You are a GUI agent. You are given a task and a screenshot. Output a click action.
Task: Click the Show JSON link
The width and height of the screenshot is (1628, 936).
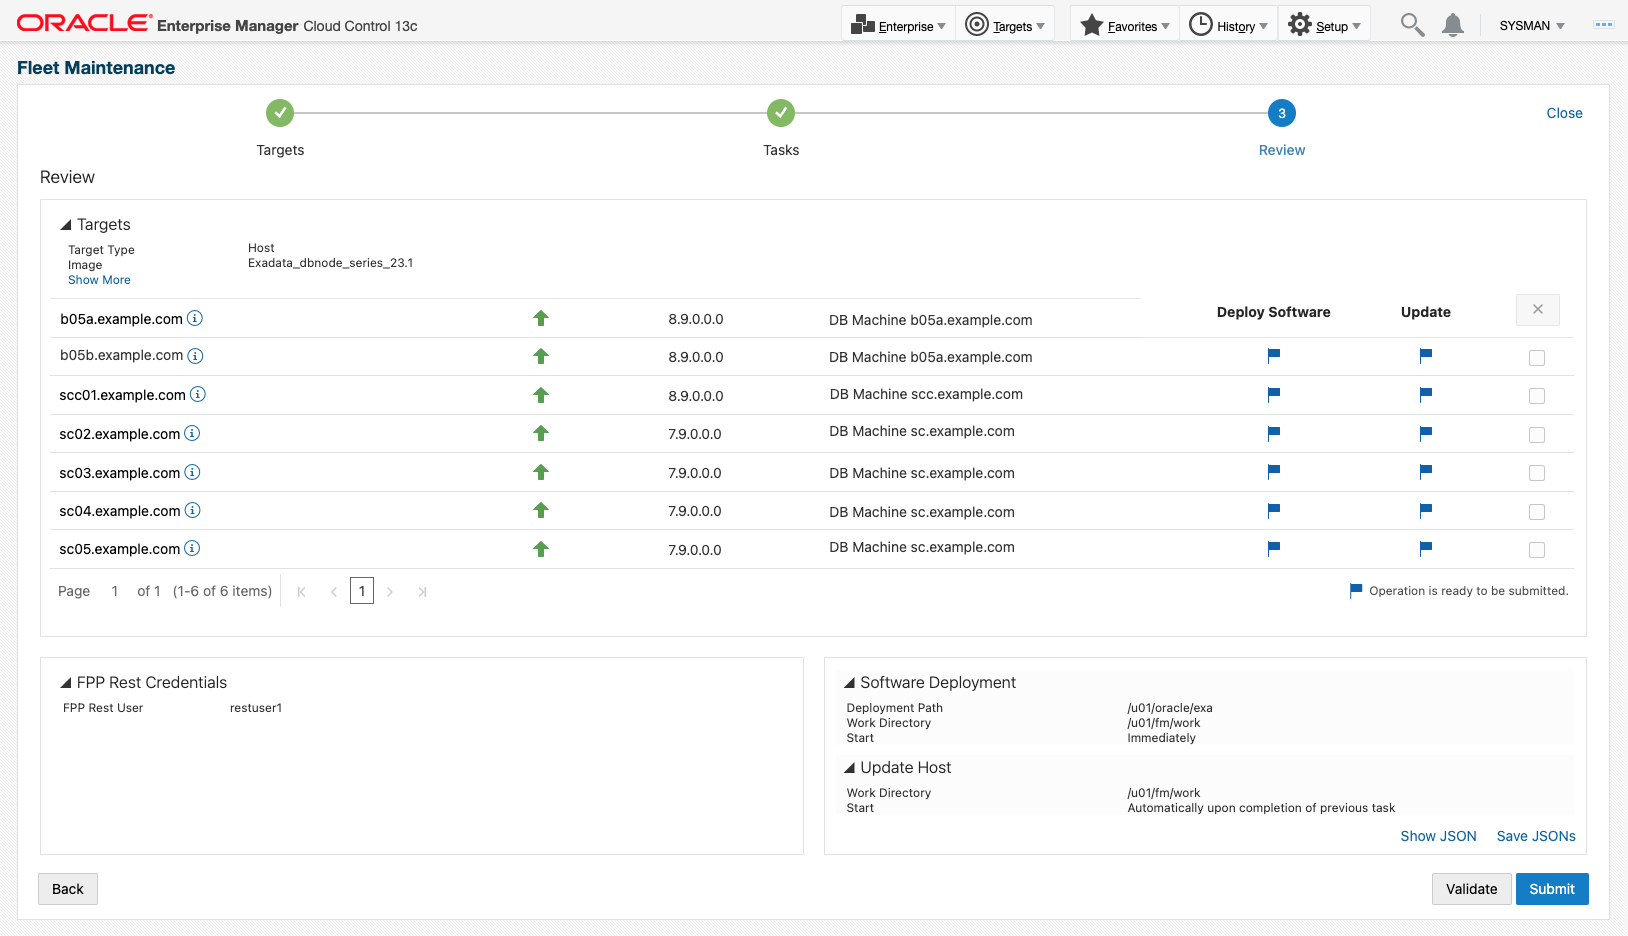(1437, 836)
